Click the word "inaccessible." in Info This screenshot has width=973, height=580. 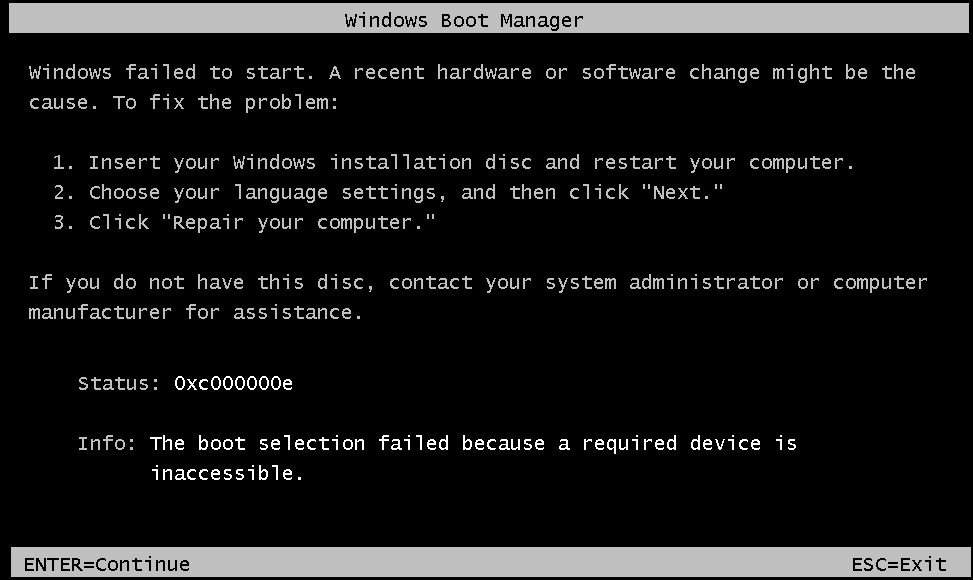coord(227,473)
